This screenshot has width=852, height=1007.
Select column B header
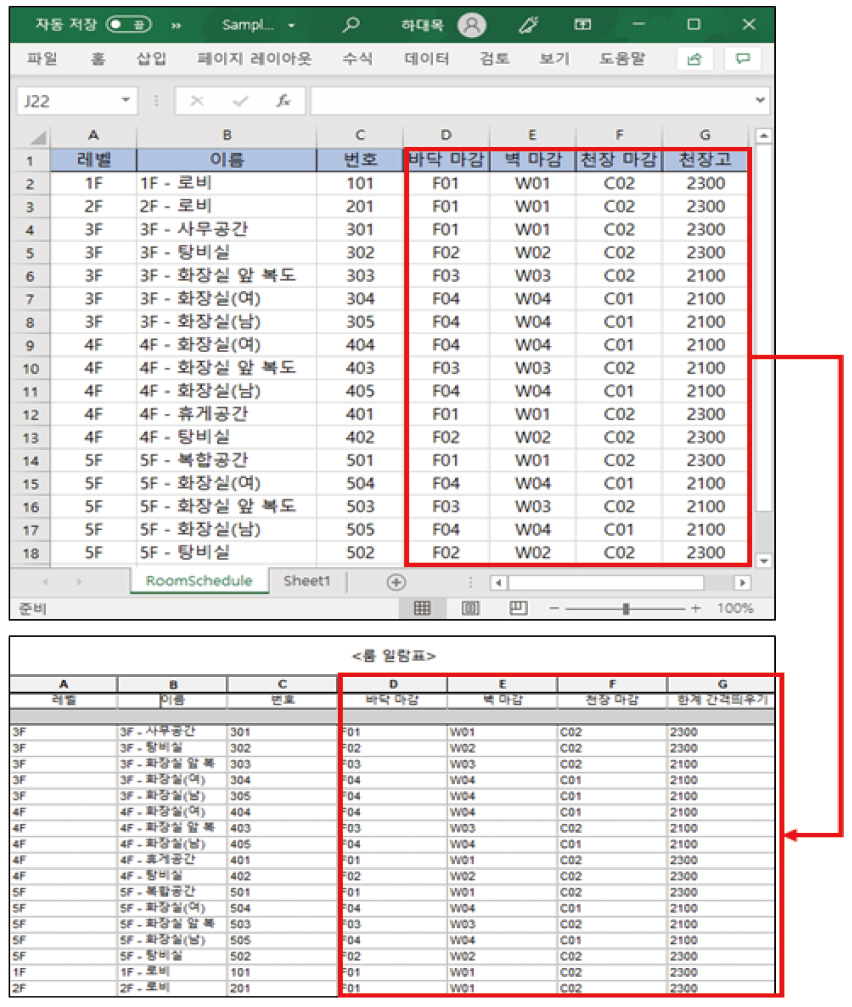coord(227,136)
